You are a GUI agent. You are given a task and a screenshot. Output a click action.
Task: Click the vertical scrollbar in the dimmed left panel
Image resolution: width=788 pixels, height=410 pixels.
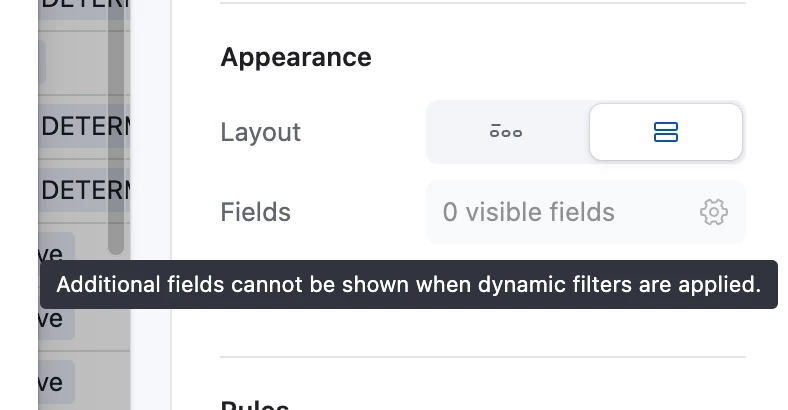(x=116, y=126)
